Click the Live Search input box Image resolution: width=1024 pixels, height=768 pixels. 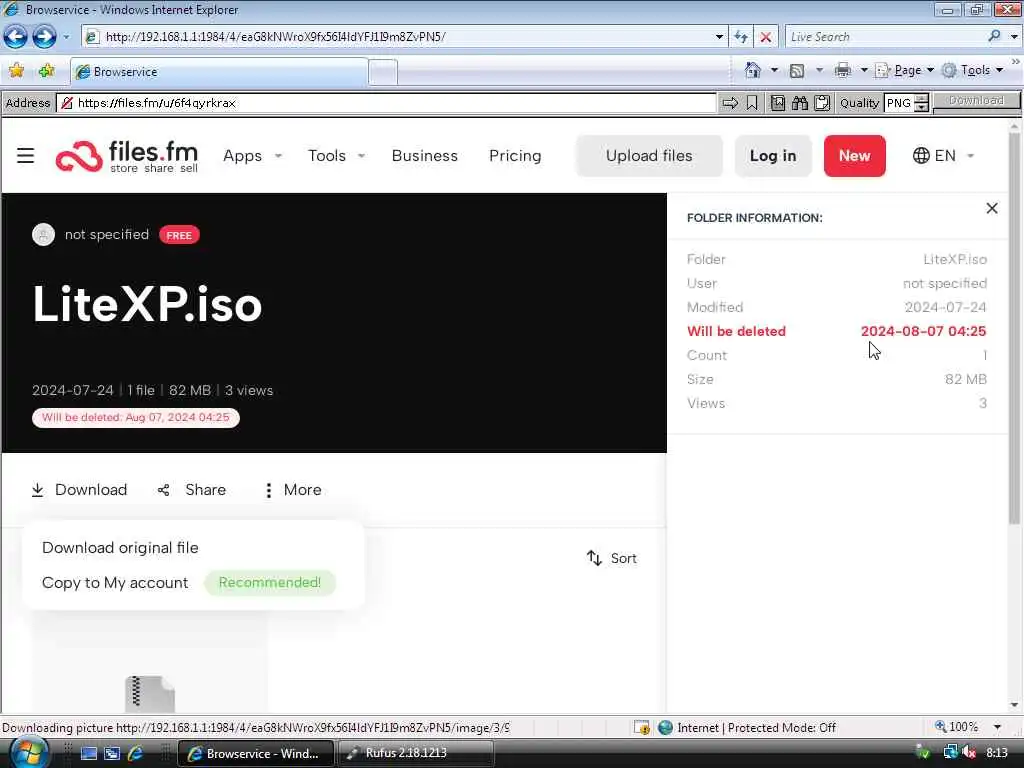coord(886,37)
